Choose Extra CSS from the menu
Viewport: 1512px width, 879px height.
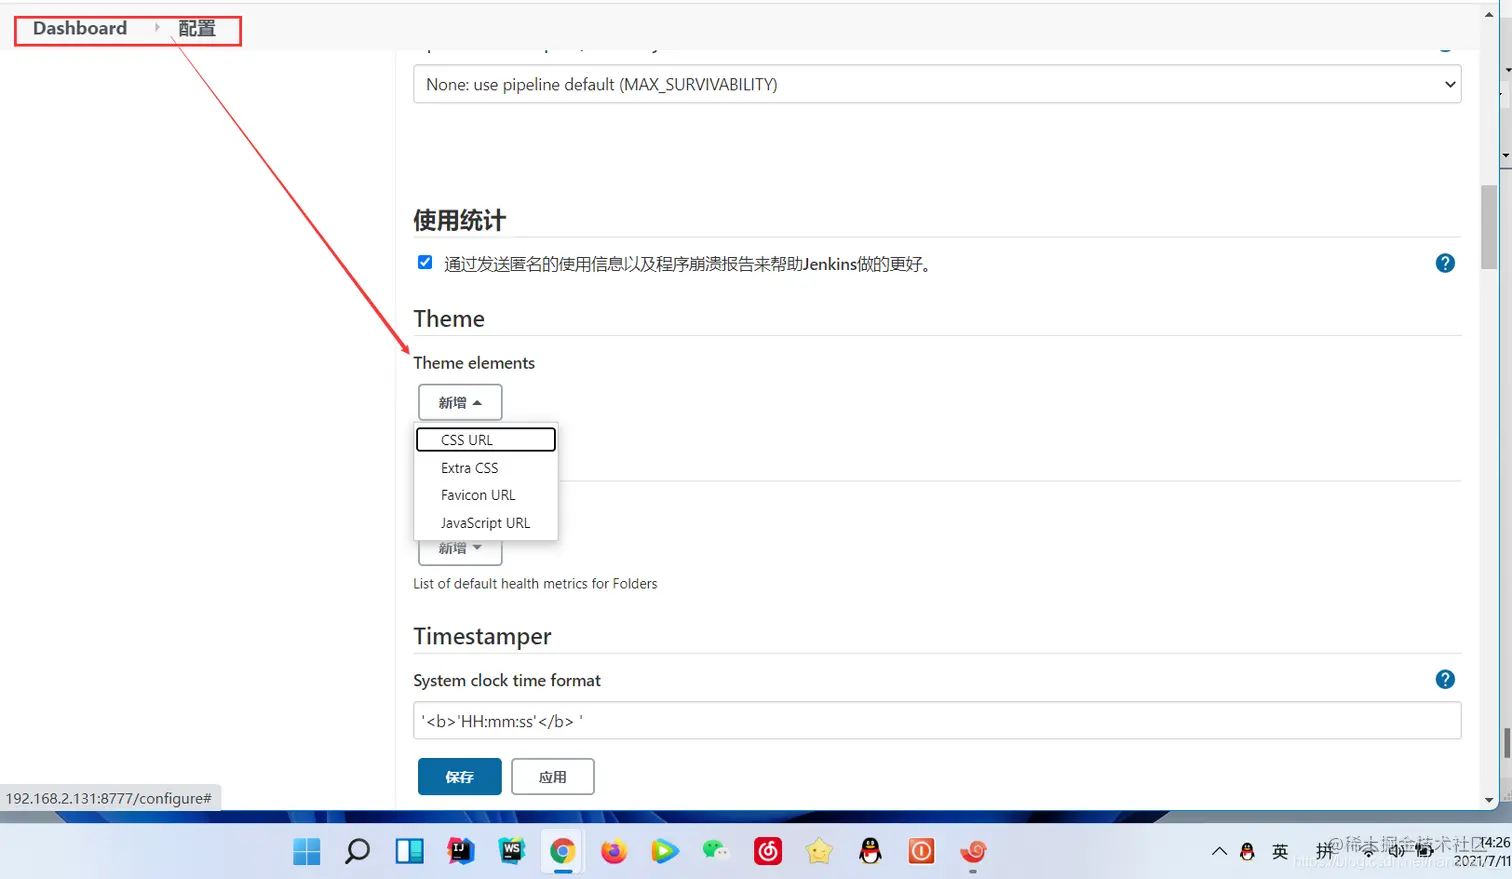pyautogui.click(x=486, y=468)
